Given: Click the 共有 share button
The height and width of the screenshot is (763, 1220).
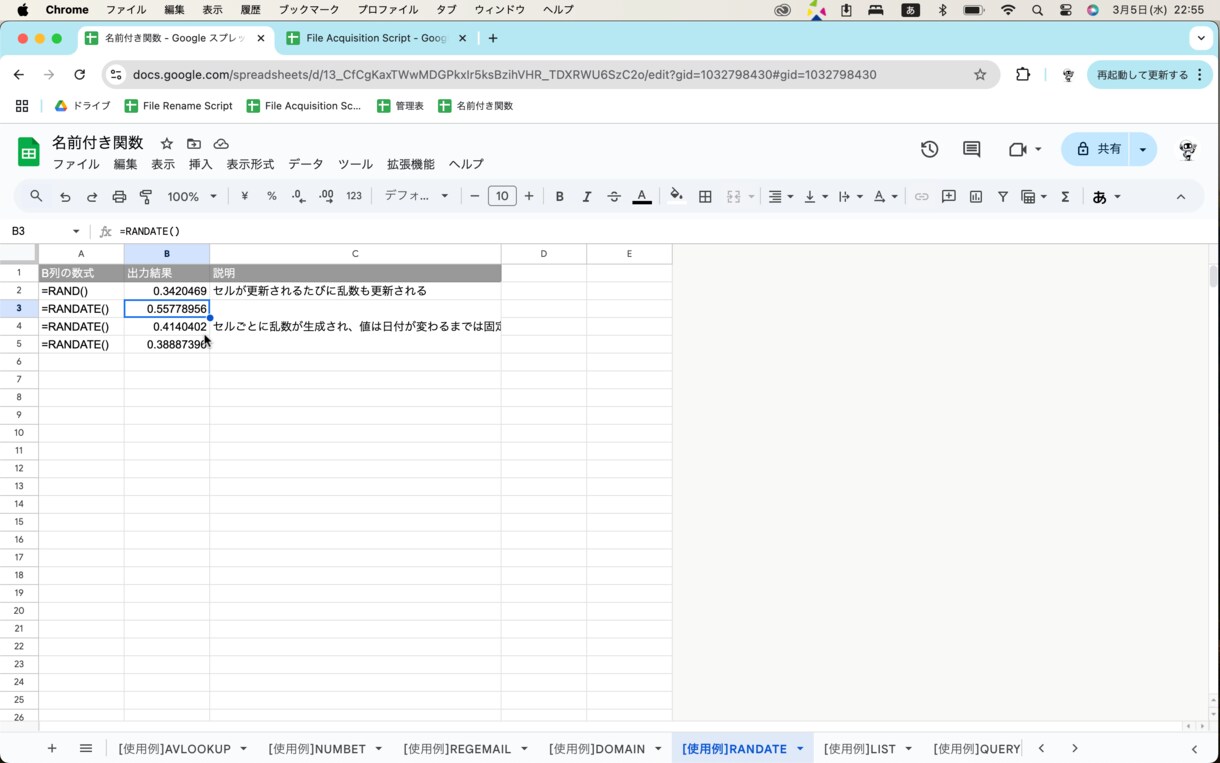Looking at the screenshot, I should pos(1097,149).
